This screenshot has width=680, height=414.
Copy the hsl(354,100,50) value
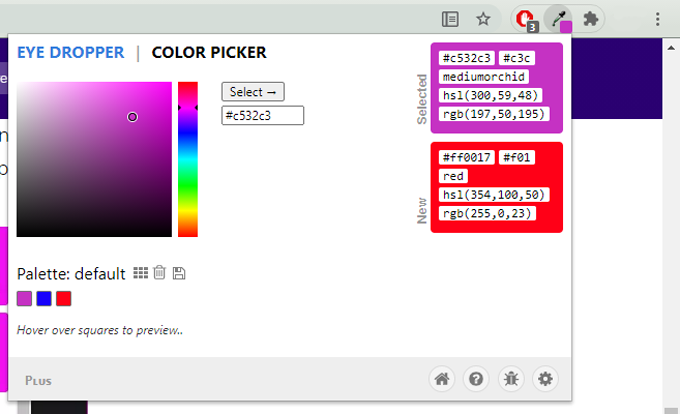click(494, 195)
